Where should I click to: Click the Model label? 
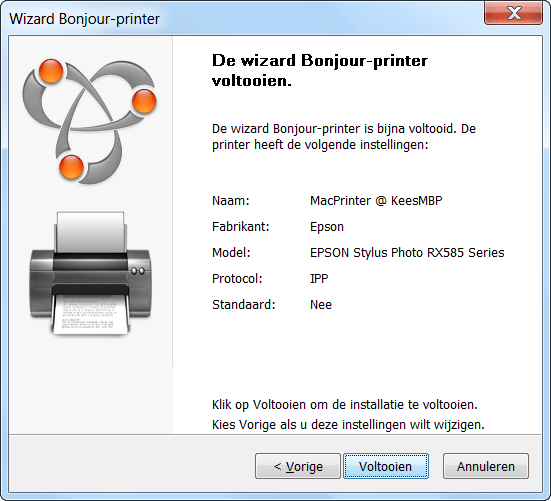(231, 253)
